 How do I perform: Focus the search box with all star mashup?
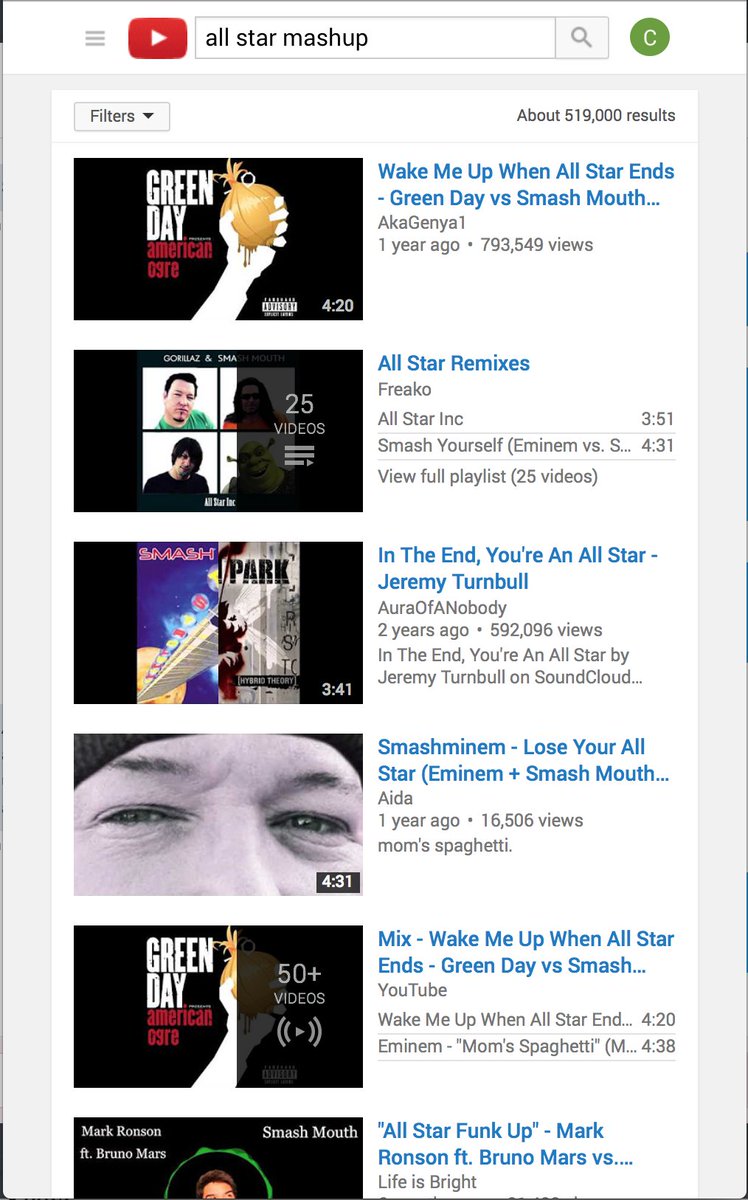pyautogui.click(x=375, y=38)
